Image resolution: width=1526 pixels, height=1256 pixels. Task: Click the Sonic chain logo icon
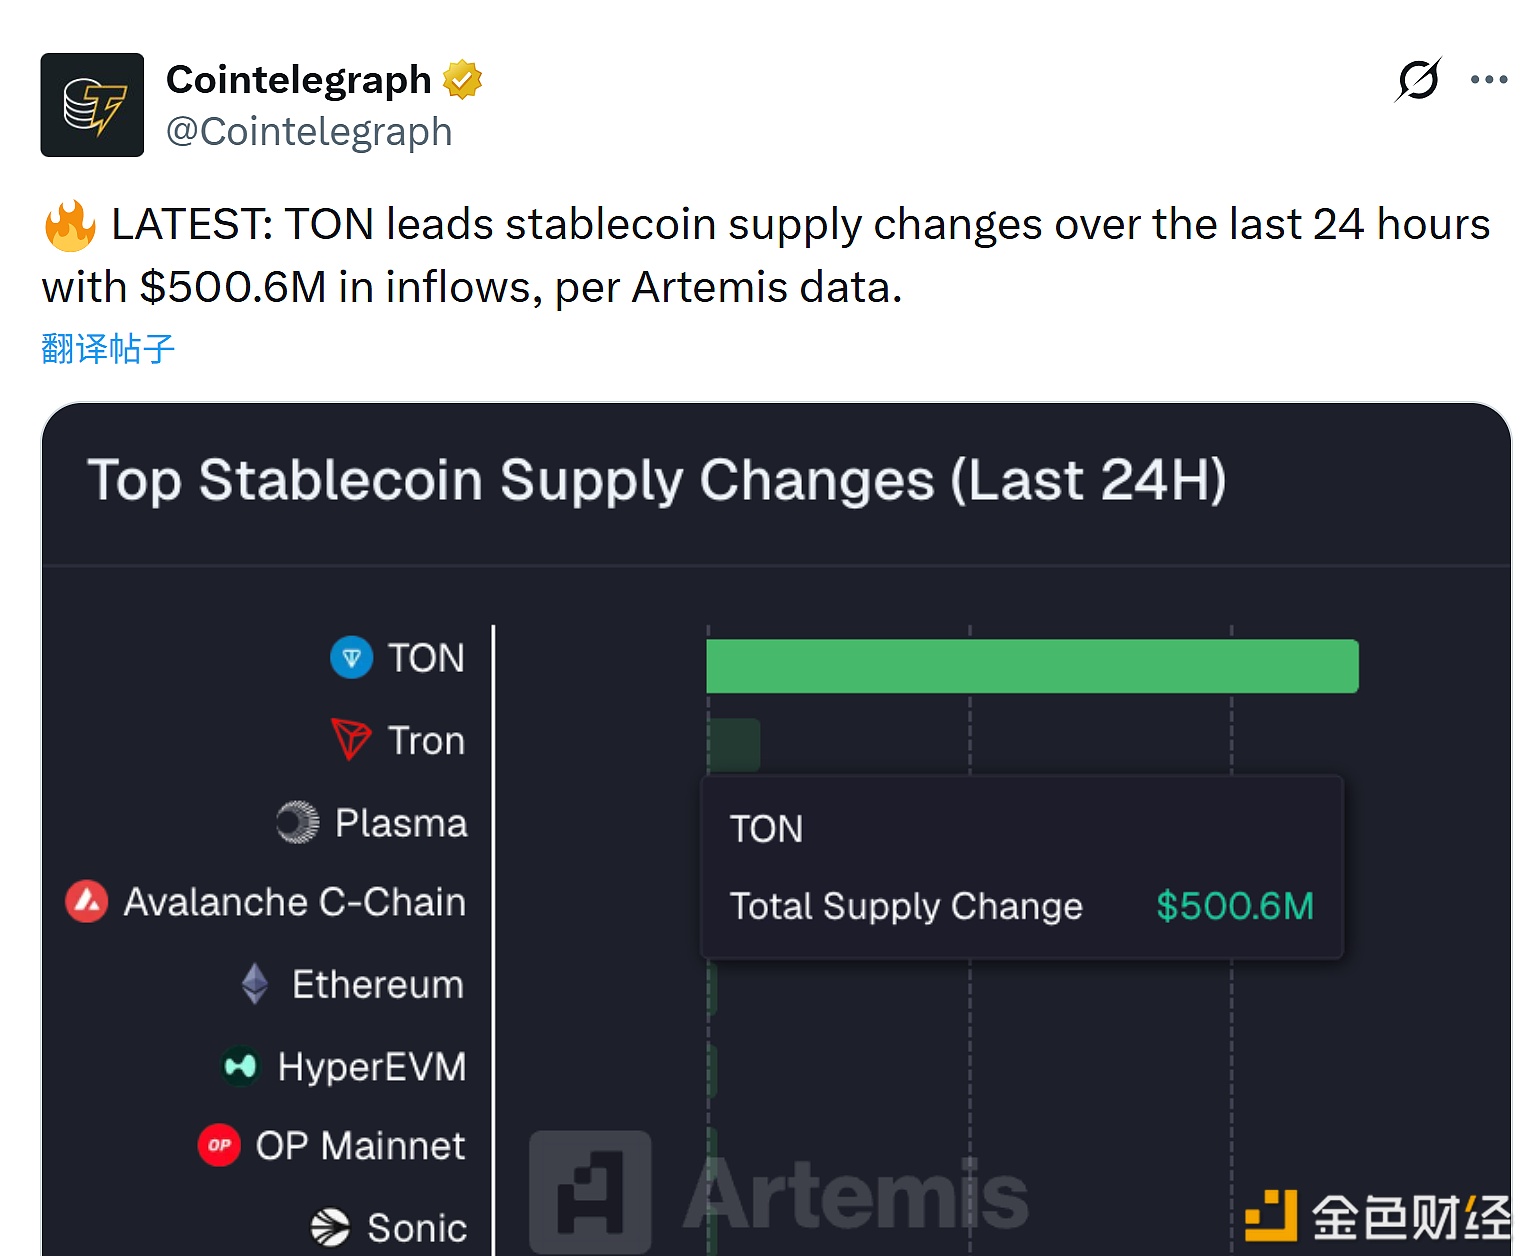pyautogui.click(x=330, y=1227)
